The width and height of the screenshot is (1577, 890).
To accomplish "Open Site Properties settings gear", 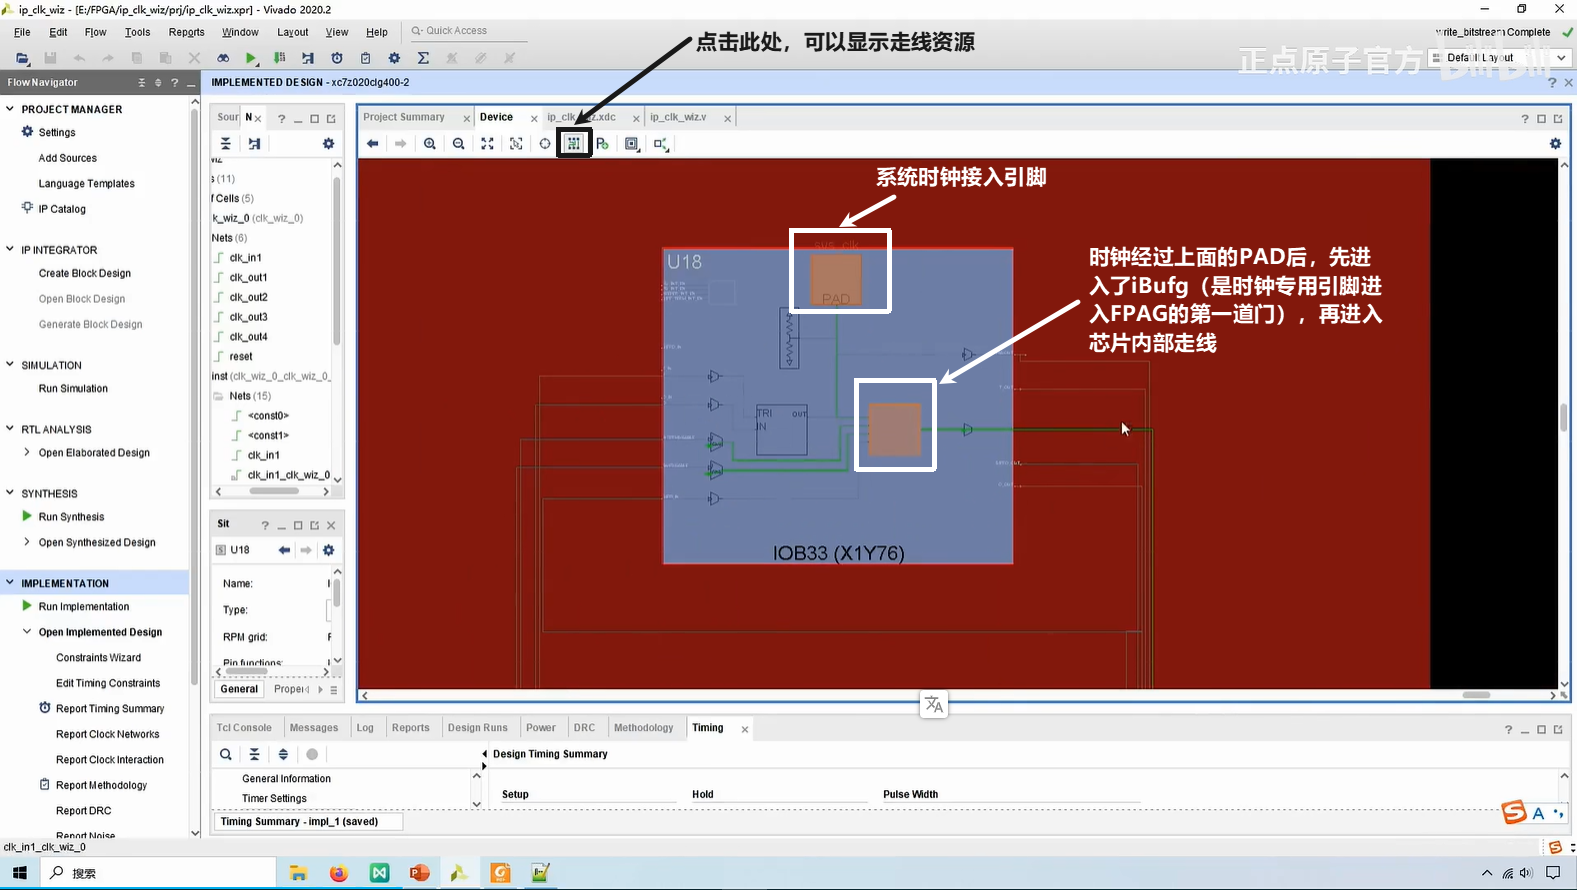I will click(x=328, y=550).
